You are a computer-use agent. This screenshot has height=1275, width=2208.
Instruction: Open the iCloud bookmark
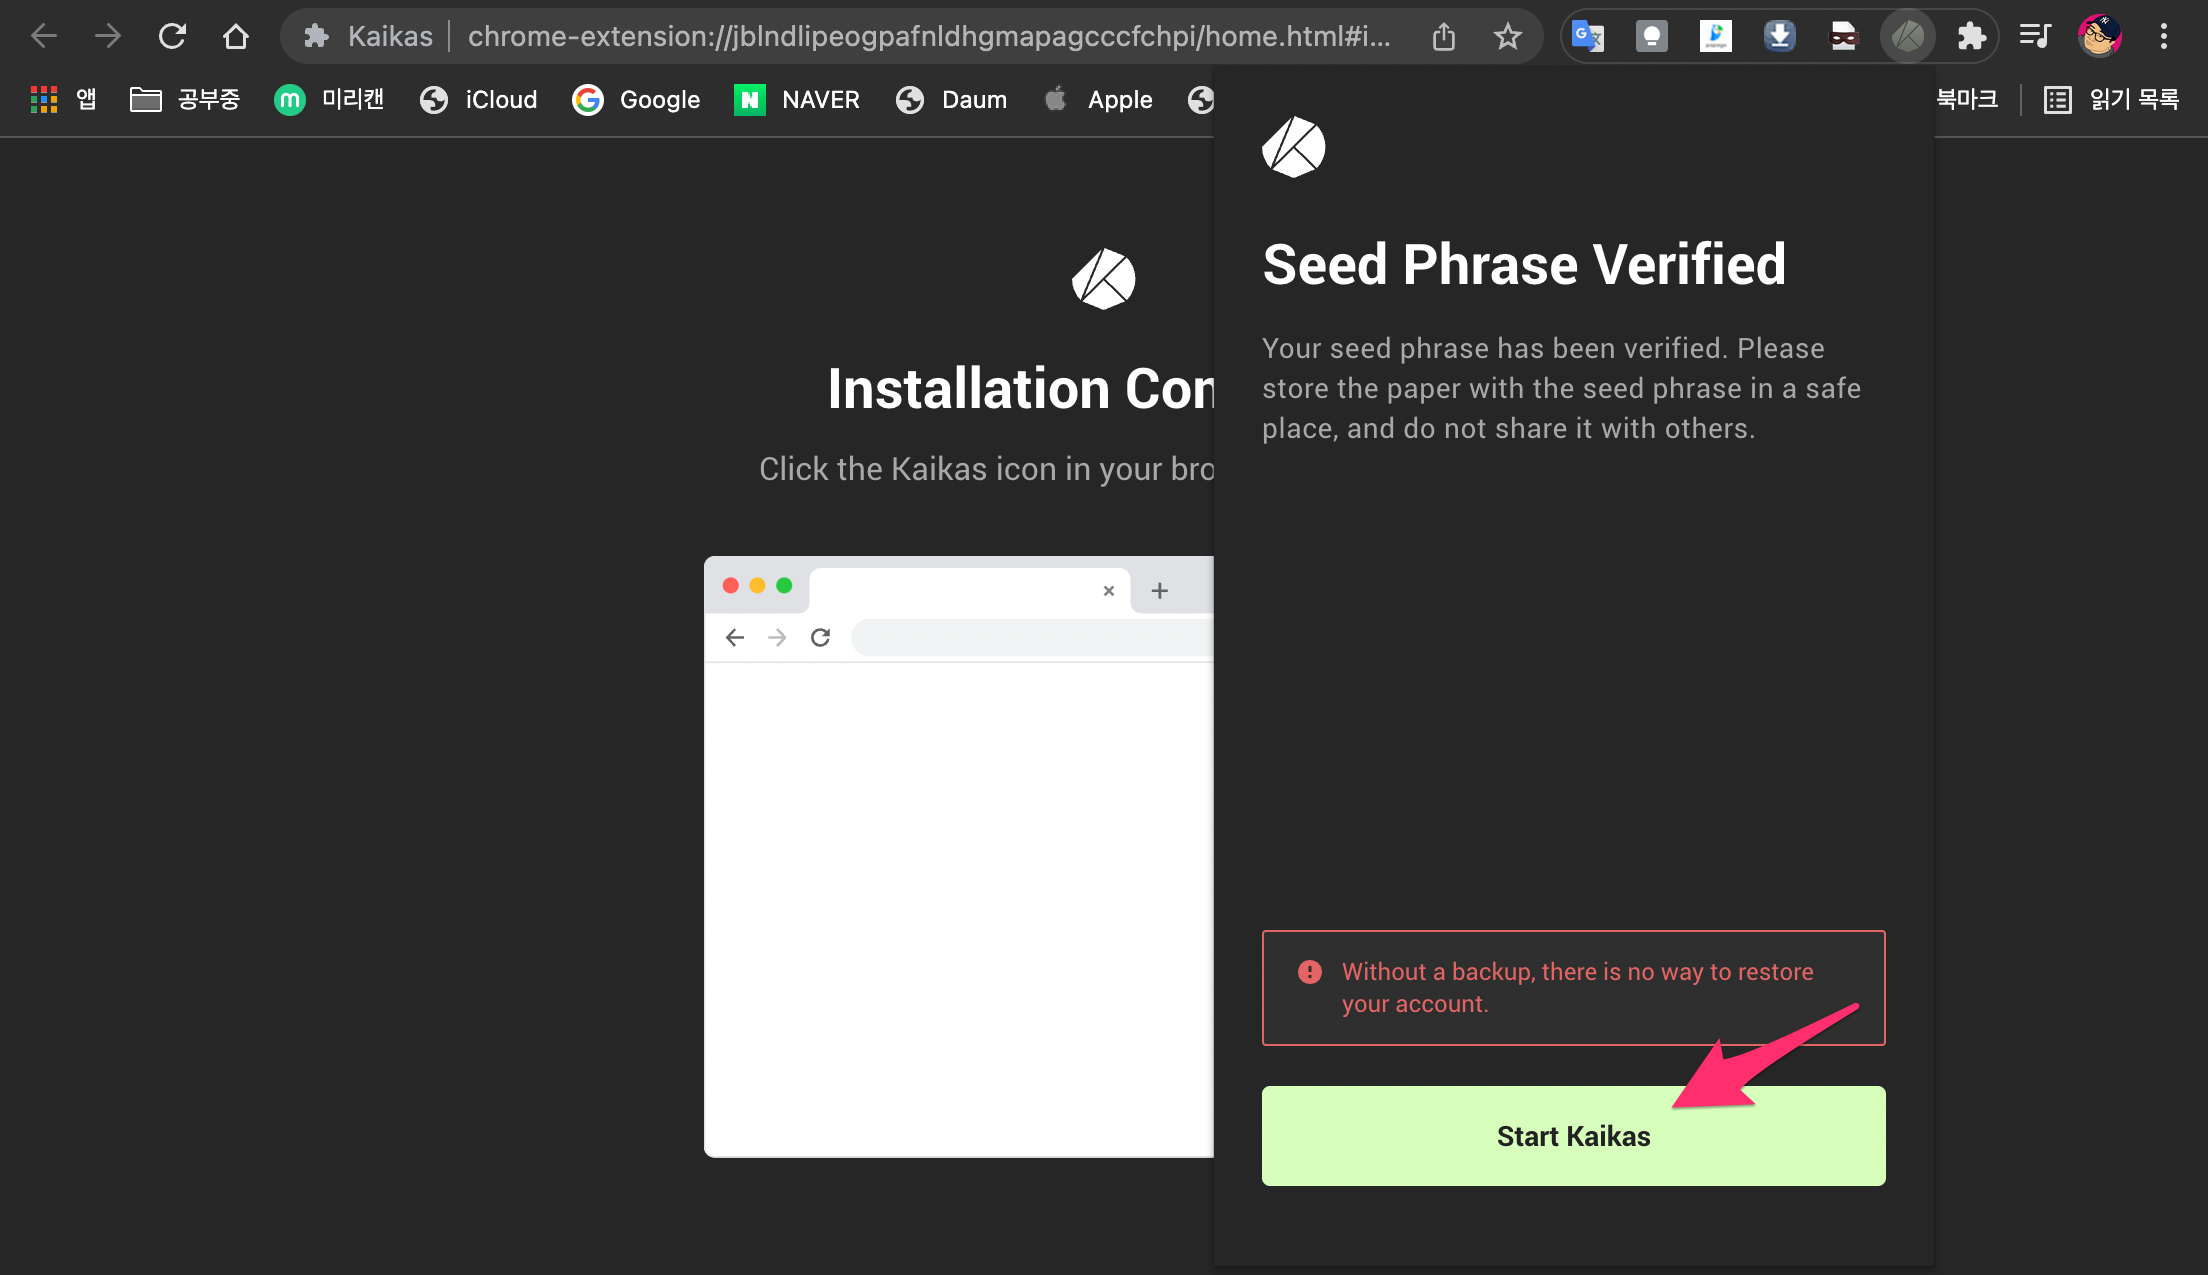pyautogui.click(x=478, y=99)
